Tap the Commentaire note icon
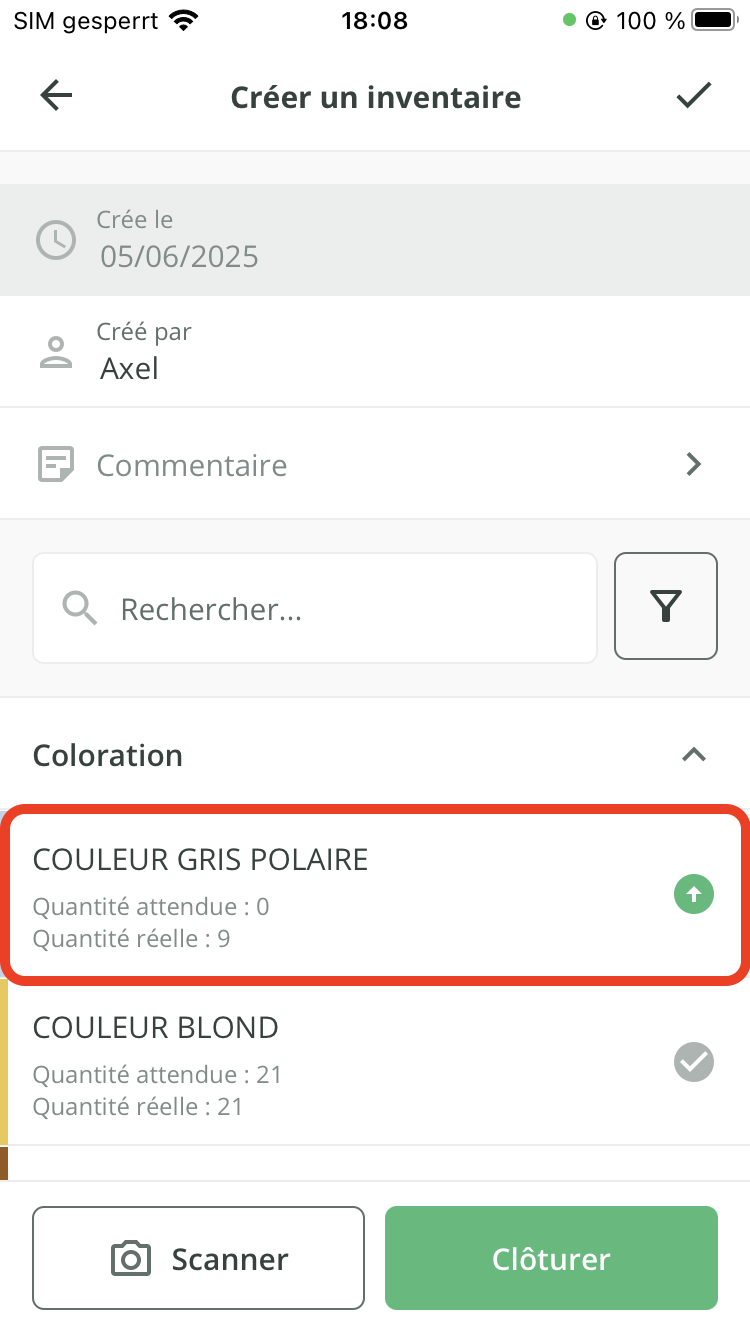The image size is (750, 1334). coord(56,464)
